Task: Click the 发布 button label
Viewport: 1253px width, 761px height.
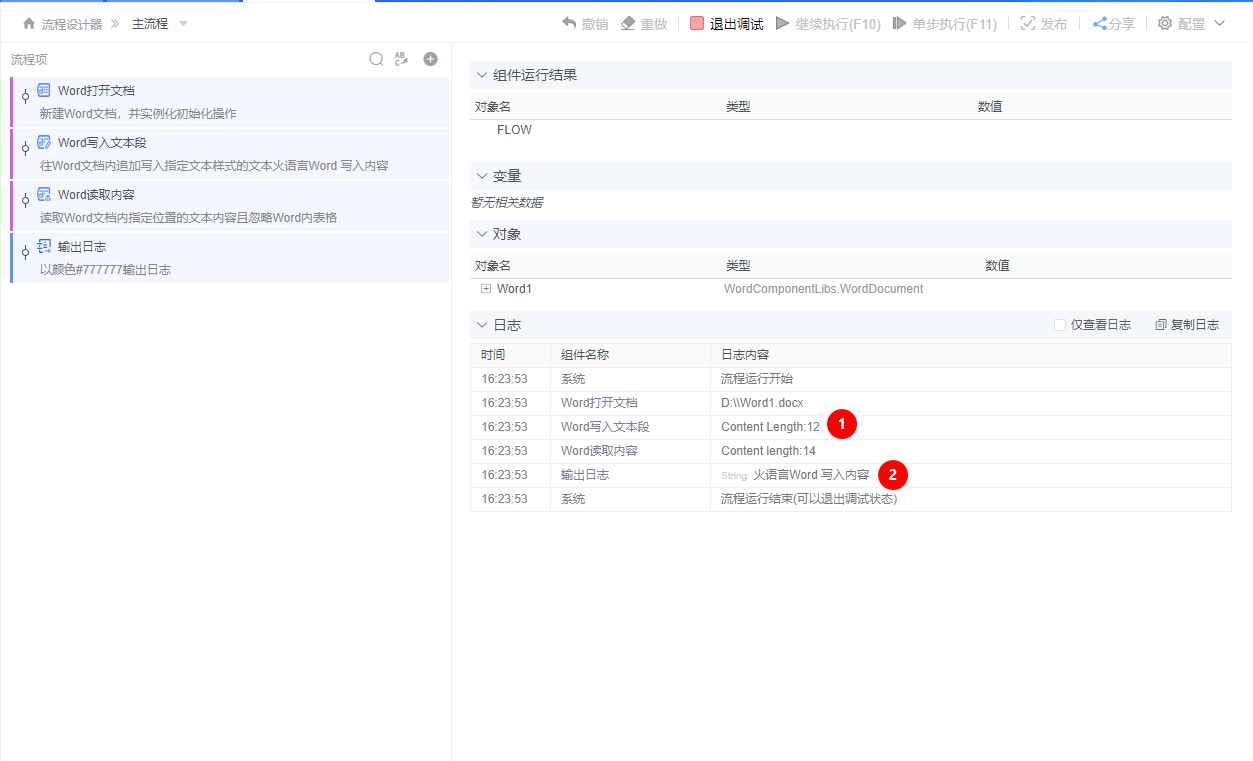Action: (x=1054, y=24)
